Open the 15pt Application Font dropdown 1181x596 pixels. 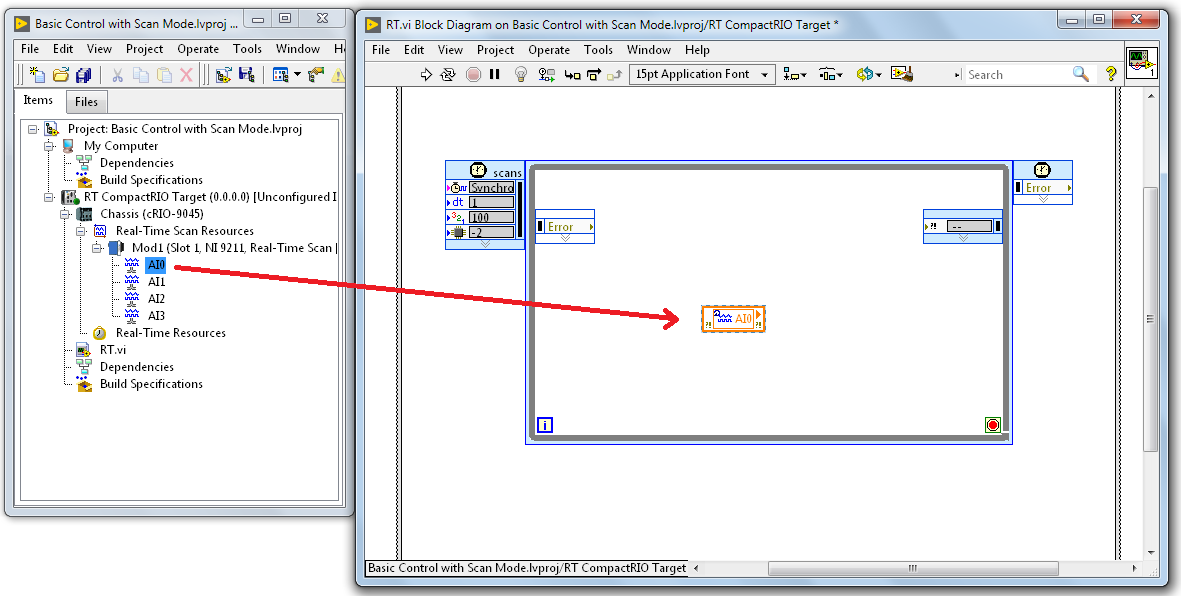tap(702, 74)
